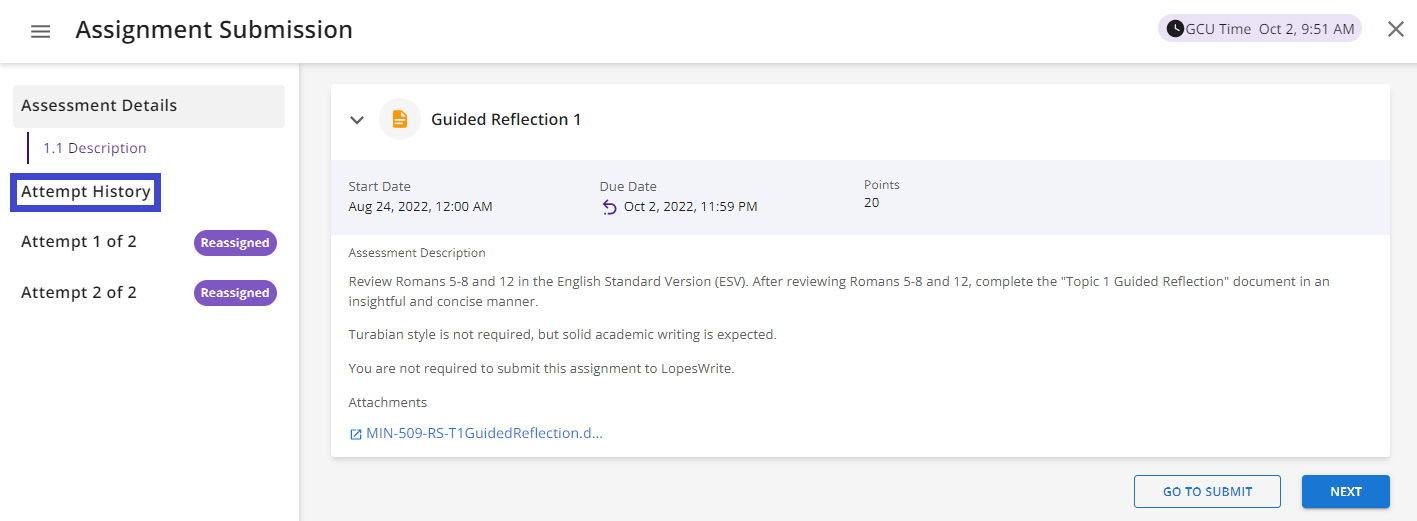This screenshot has width=1417, height=521.
Task: Click the external link icon before attachment name
Action: tap(356, 434)
